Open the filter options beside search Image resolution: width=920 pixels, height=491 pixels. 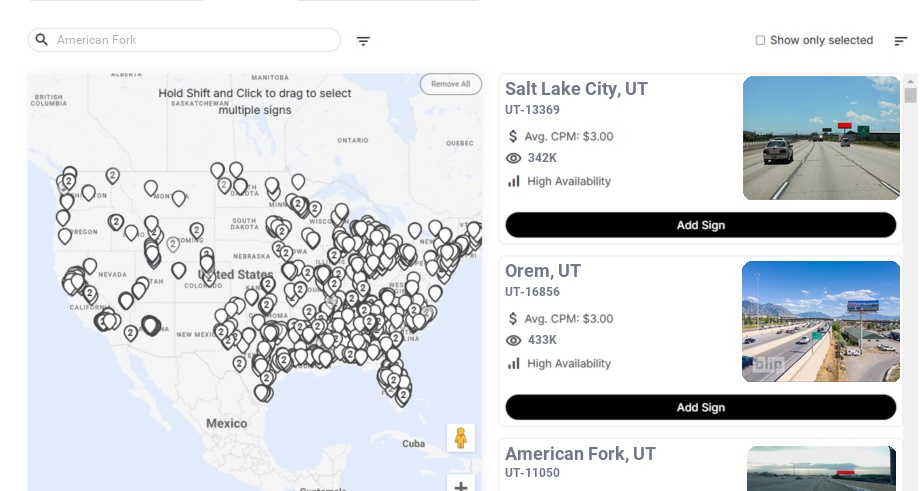[x=363, y=41]
